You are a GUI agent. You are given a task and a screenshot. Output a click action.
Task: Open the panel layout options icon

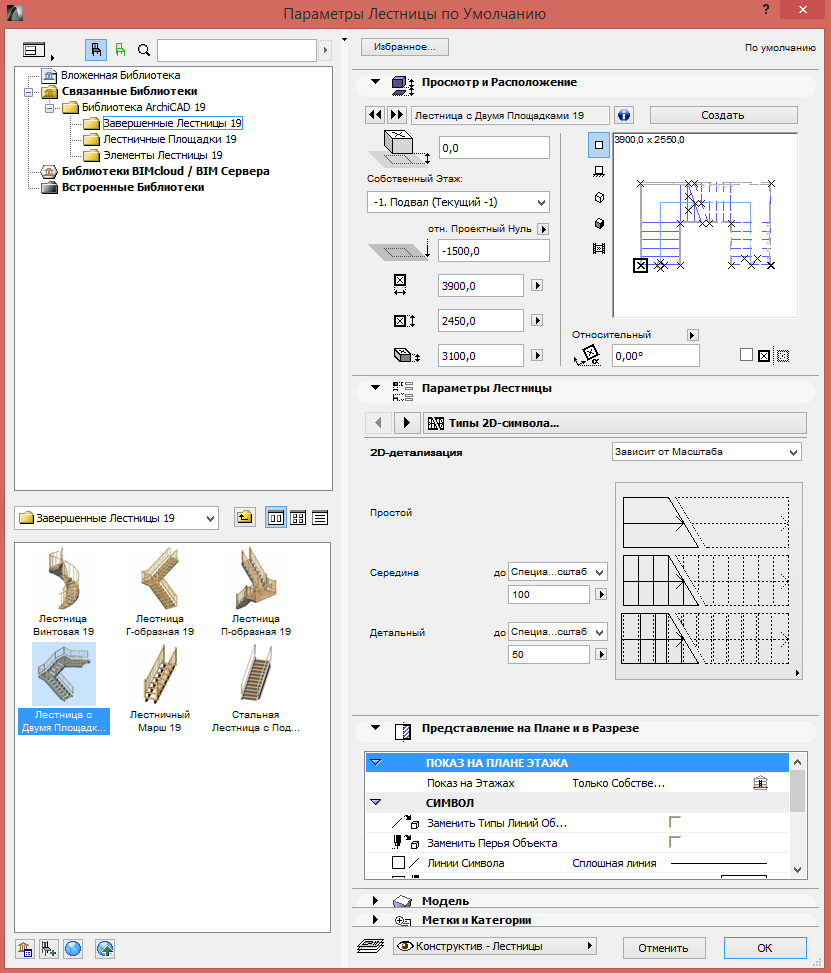[x=35, y=50]
